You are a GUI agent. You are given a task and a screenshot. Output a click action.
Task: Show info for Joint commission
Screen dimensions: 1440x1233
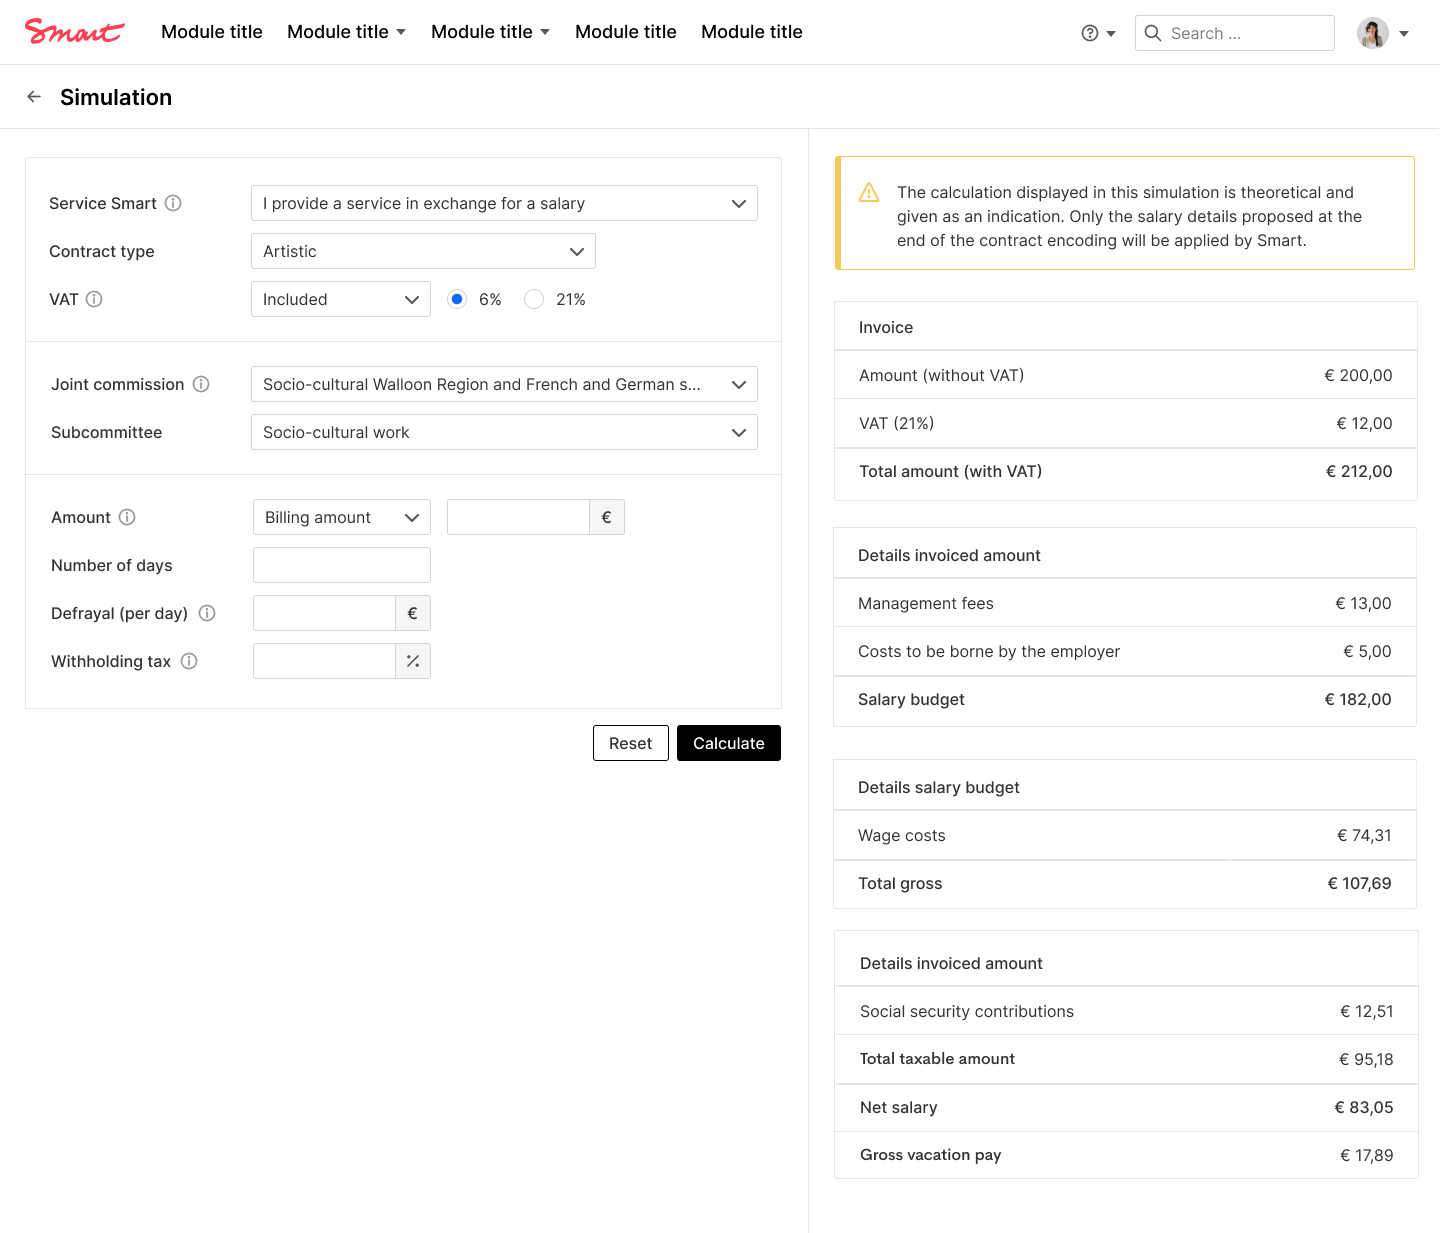pyautogui.click(x=201, y=384)
